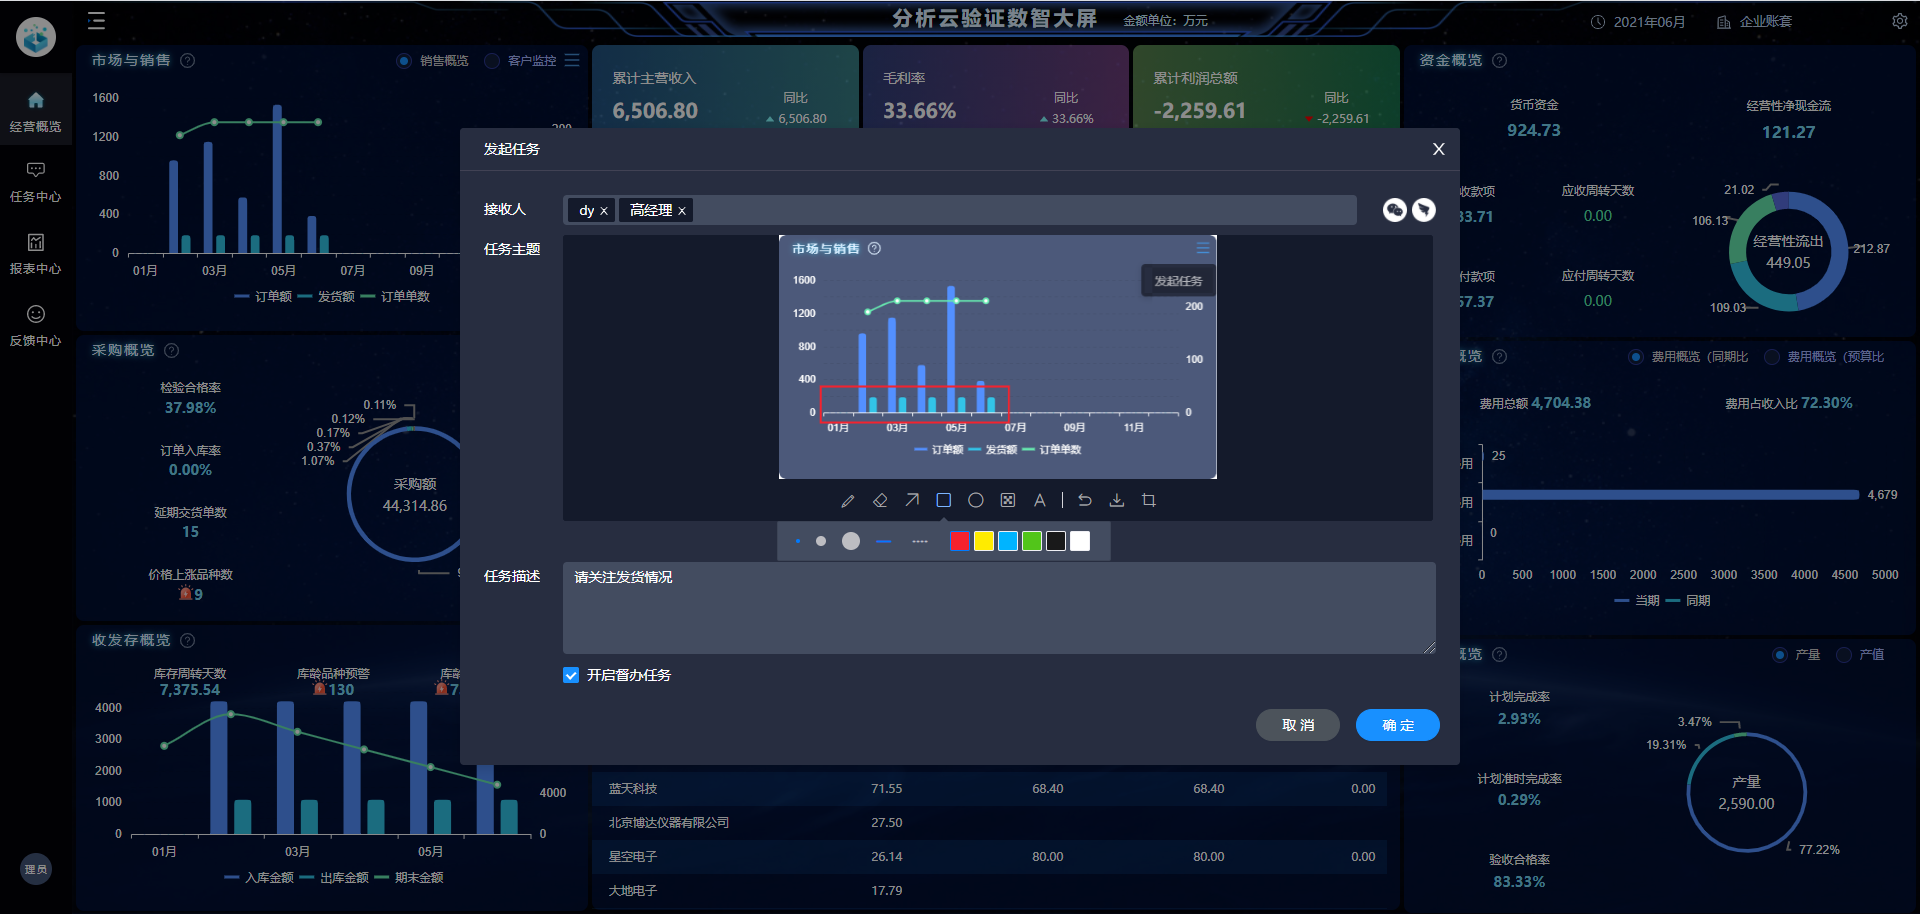The image size is (1920, 914).
Task: Toggle the 期末金额 legend series
Action: [409, 878]
